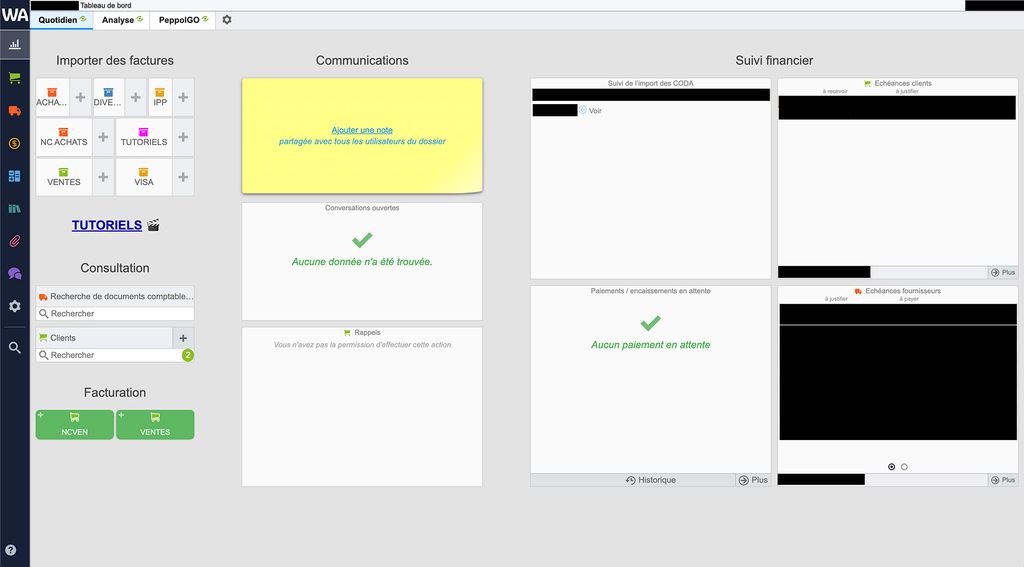Open the books library sidebar icon
Screen dimensions: 1024x567
(x=14, y=208)
